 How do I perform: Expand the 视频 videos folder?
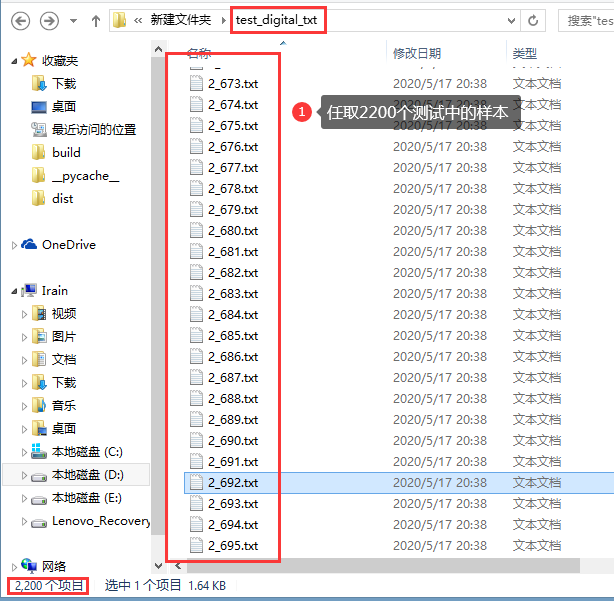coord(24,314)
